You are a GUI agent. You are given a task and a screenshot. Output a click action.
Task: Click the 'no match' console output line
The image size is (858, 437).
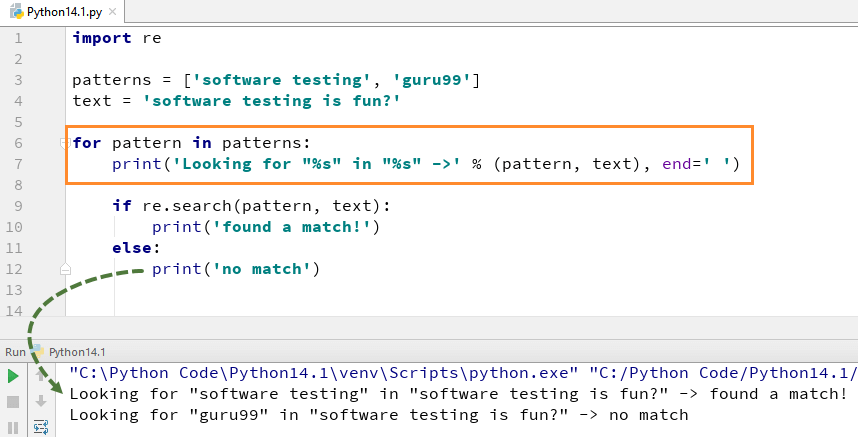coord(379,415)
